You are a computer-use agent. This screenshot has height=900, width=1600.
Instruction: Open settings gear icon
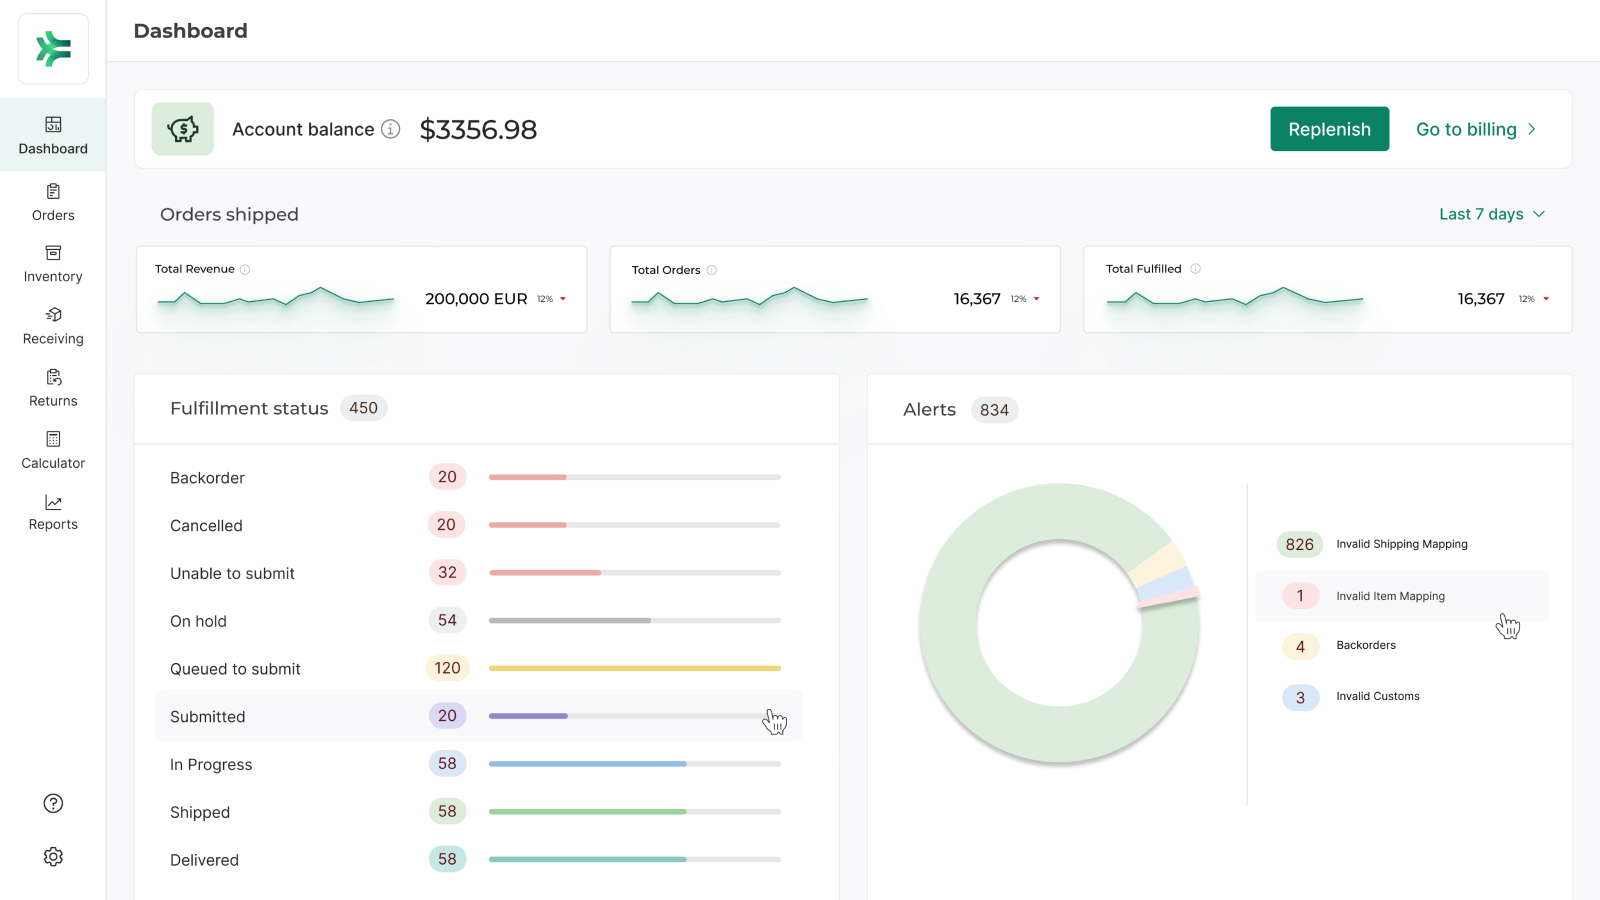(53, 857)
